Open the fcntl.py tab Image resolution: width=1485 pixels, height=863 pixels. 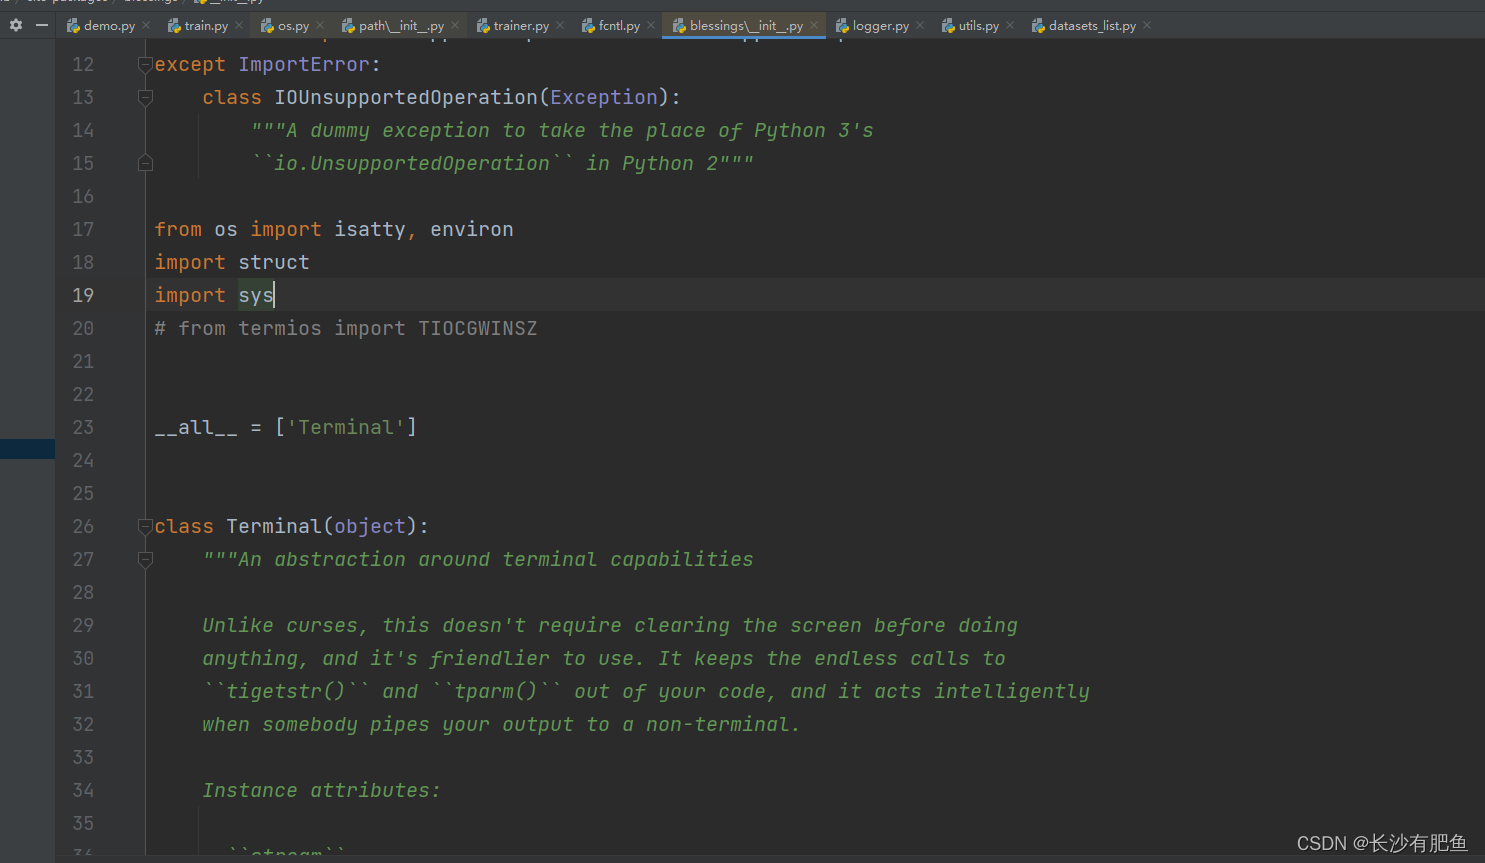[x=619, y=25]
